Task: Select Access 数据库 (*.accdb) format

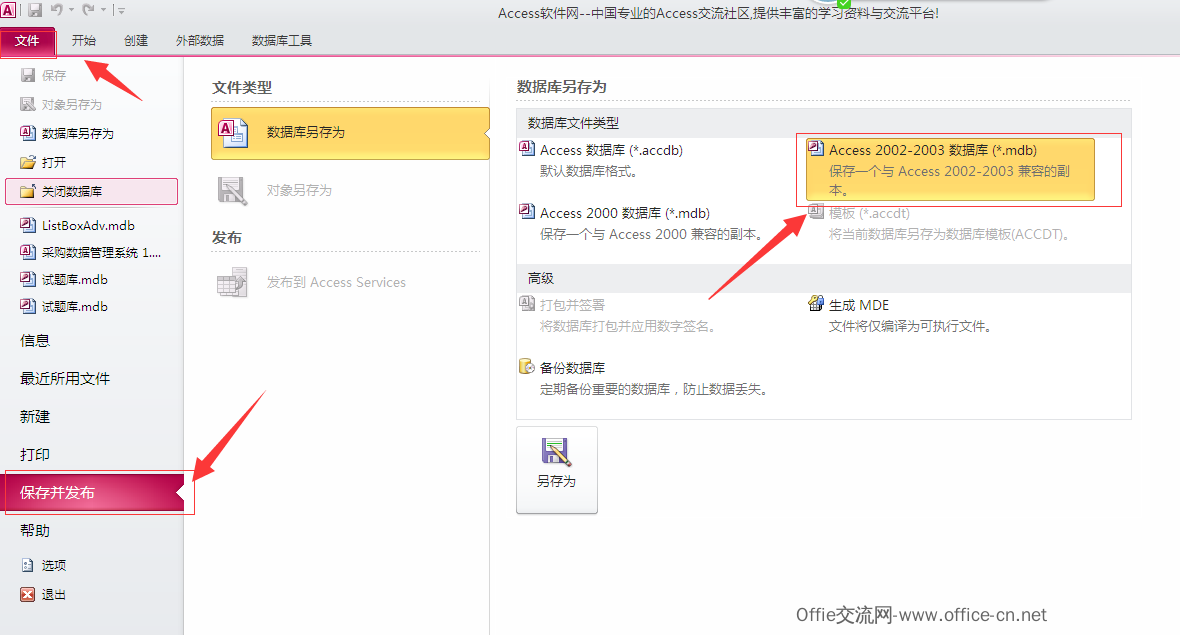Action: coord(611,150)
